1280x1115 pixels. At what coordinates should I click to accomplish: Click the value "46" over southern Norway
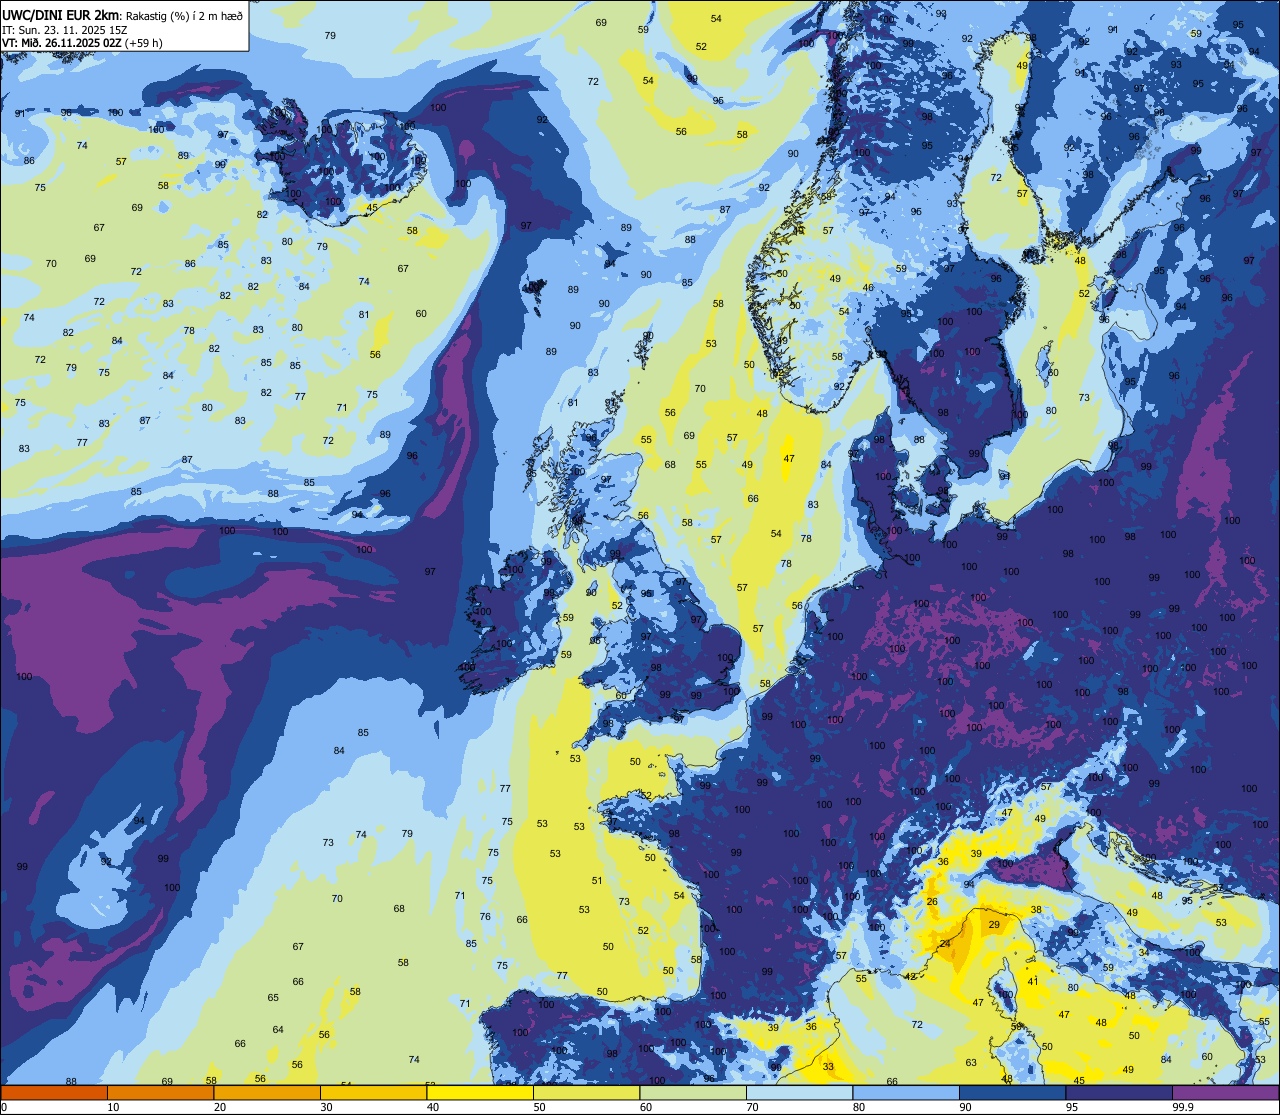[868, 288]
